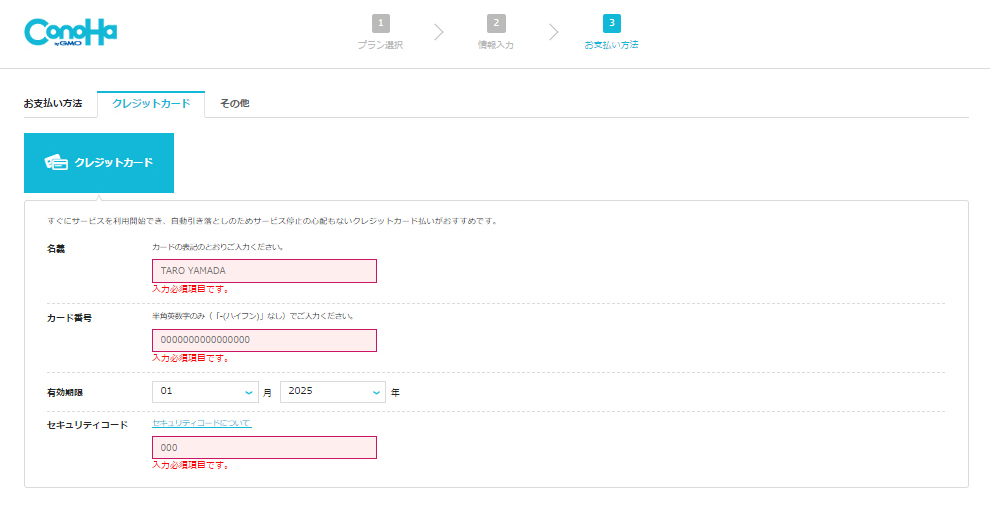Select step 2 情報入力 indicator

pos(496,33)
